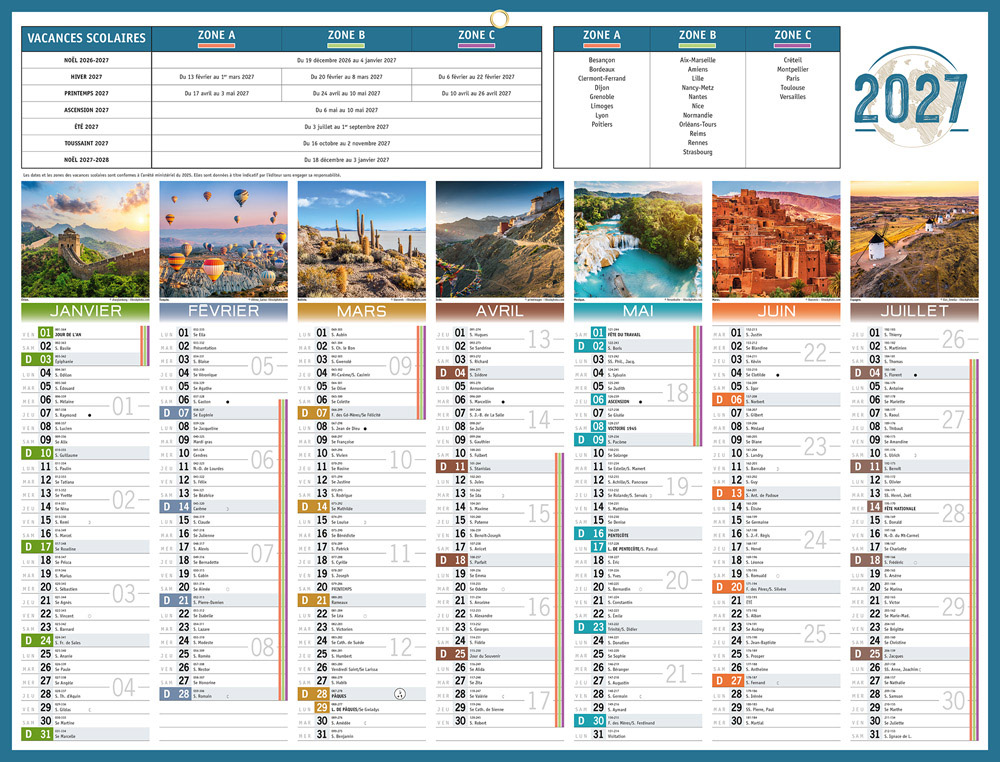Viewport: 1000px width, 762px height.
Task: Click the moon dot beside 06 S. Marcellin in Avril
Action: coord(503,402)
